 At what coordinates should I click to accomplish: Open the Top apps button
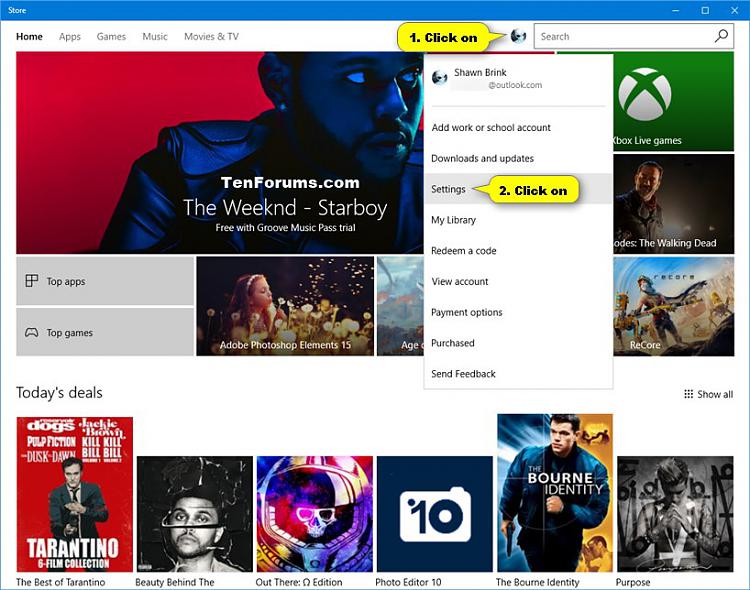(x=105, y=281)
